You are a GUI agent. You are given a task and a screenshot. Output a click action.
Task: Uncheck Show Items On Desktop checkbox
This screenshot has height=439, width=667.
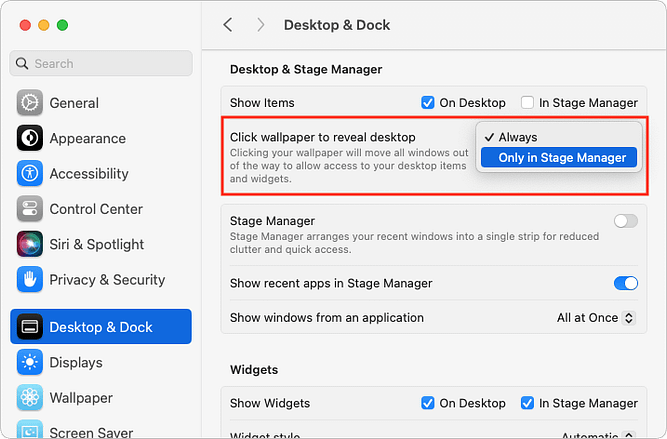tap(428, 103)
